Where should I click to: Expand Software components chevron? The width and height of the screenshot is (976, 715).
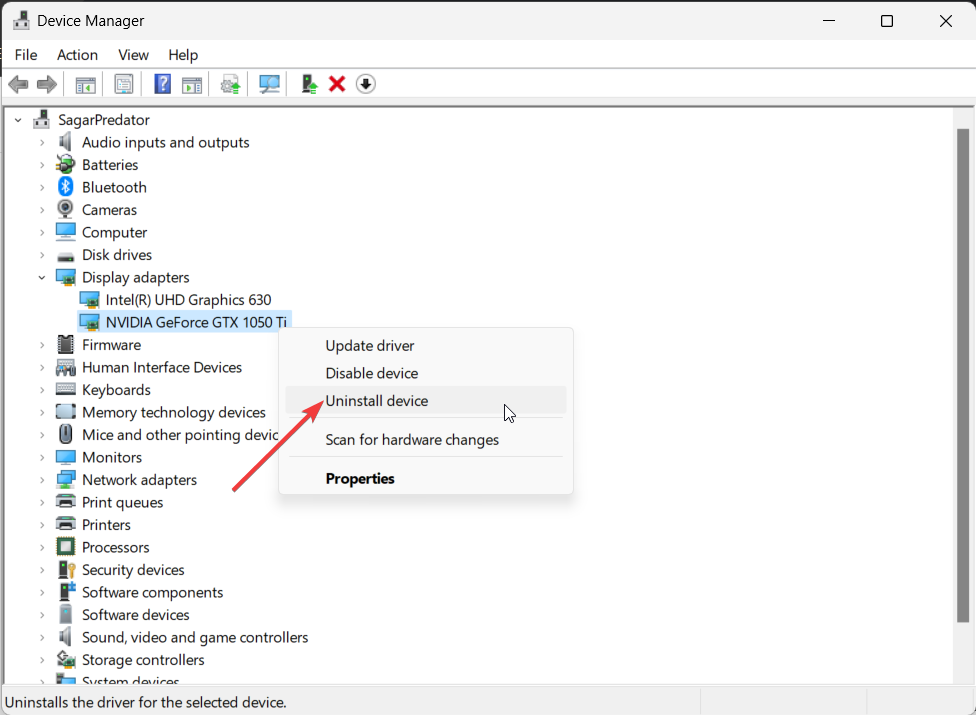42,592
